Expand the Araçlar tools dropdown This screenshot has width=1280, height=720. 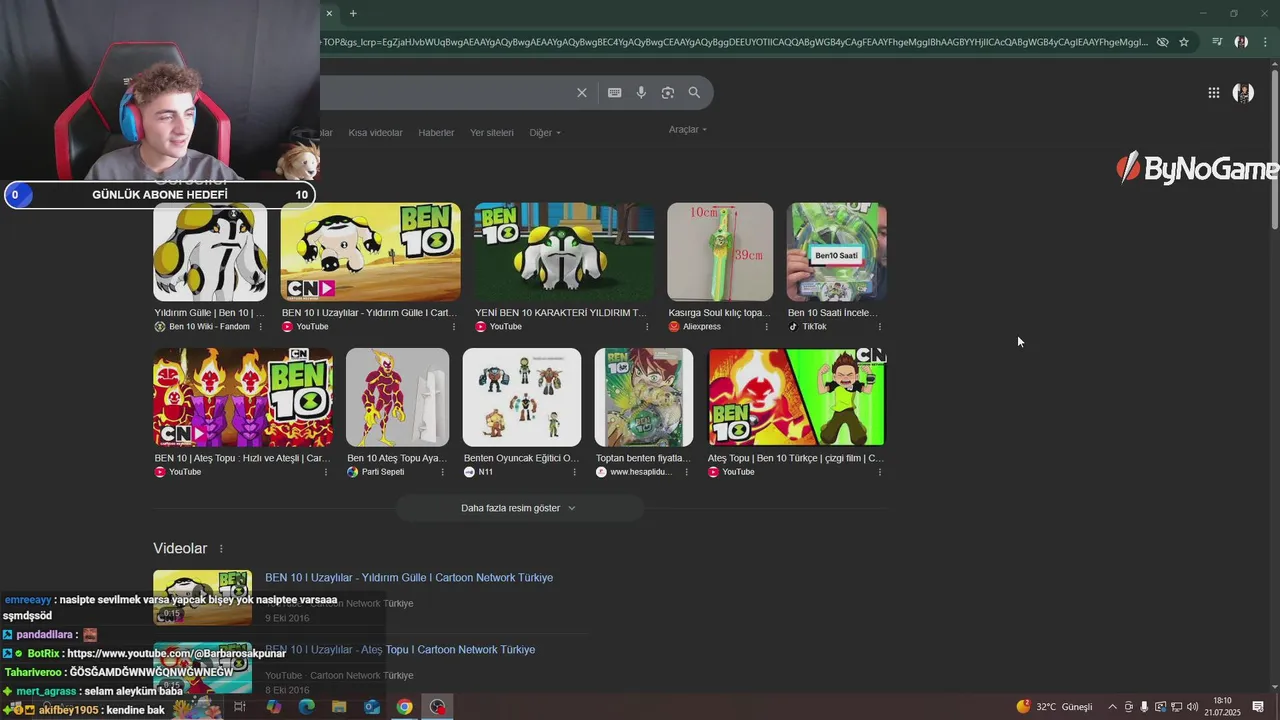[688, 129]
